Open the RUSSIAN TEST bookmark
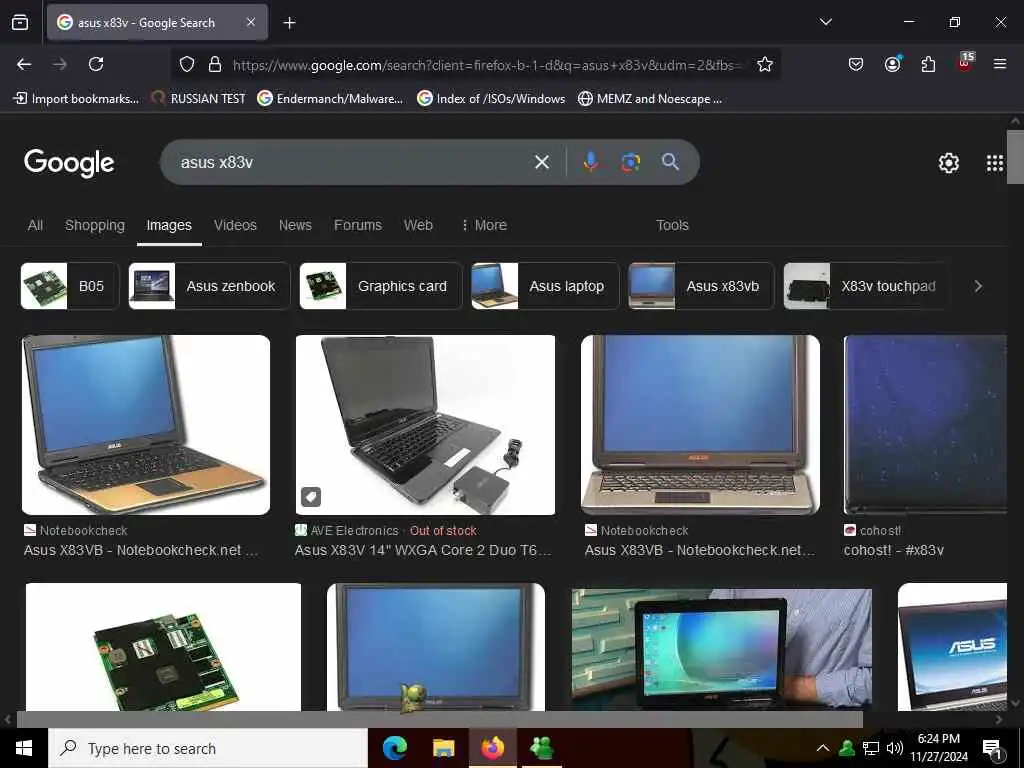This screenshot has height=768, width=1024. click(x=199, y=99)
